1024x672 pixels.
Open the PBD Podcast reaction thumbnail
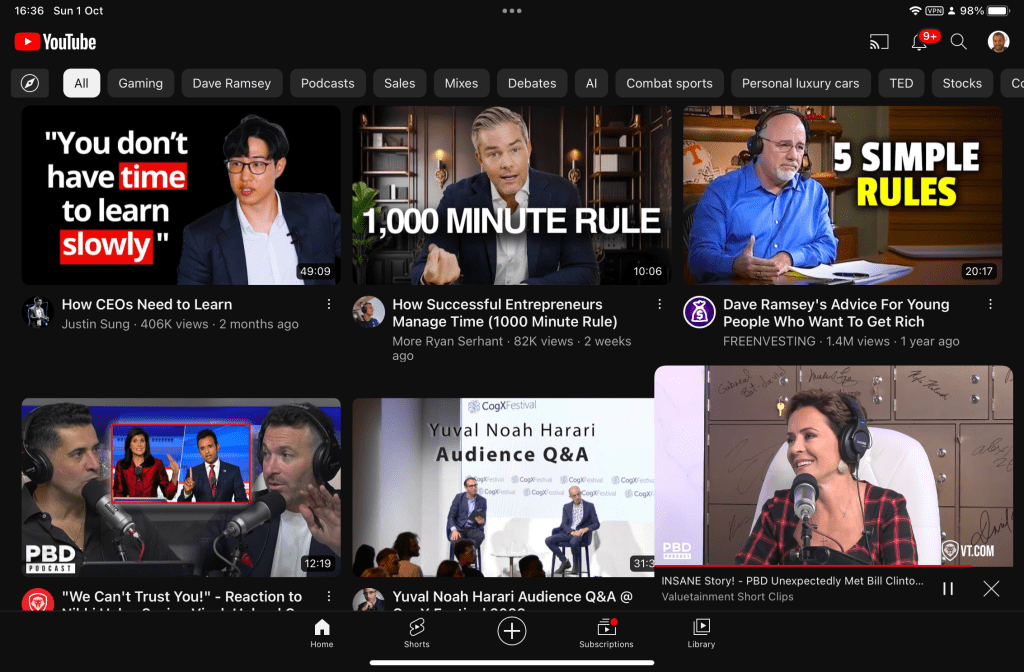point(181,487)
